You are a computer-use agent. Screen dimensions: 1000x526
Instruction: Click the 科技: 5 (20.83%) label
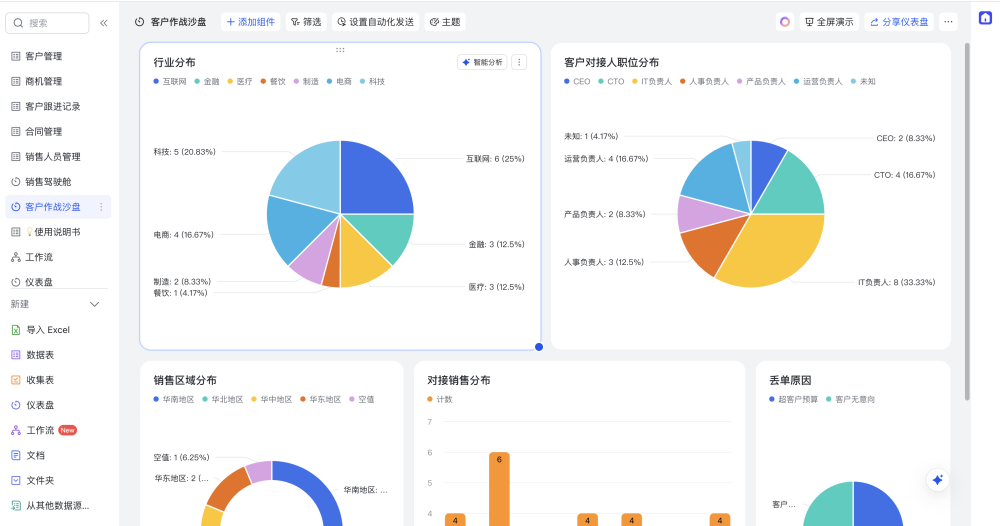coord(185,152)
